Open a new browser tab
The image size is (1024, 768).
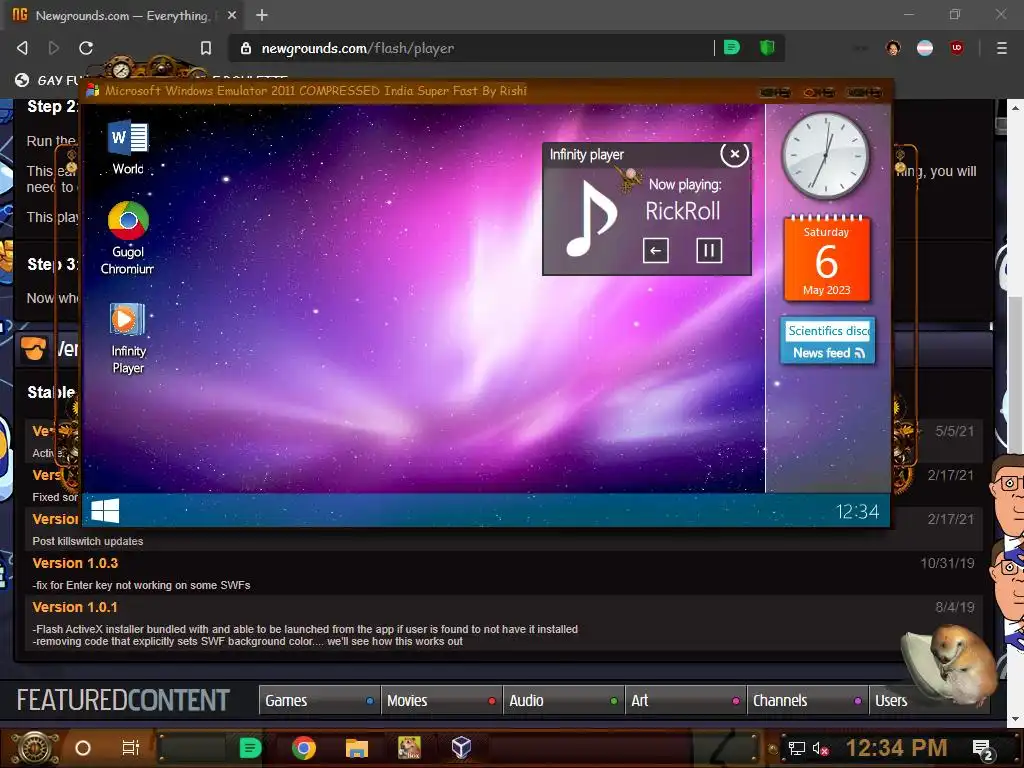pyautogui.click(x=262, y=15)
